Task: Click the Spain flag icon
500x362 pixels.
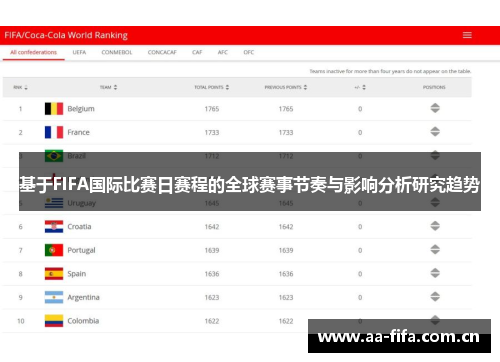Action: [x=54, y=274]
